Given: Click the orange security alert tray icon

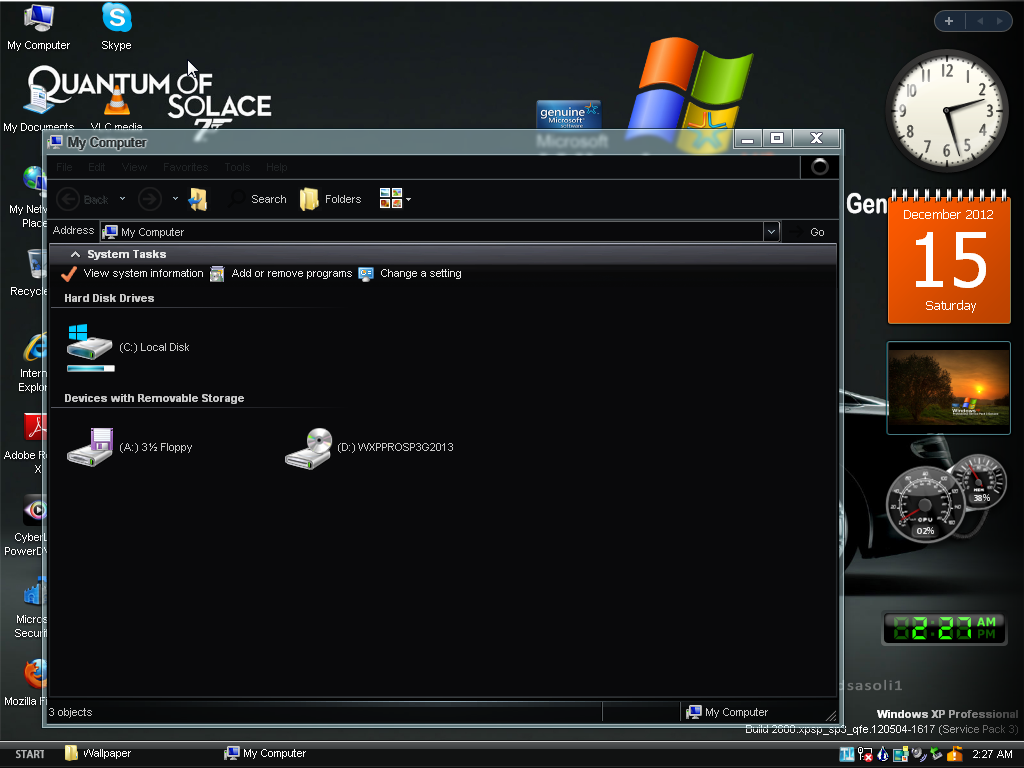Looking at the screenshot, I should 954,754.
